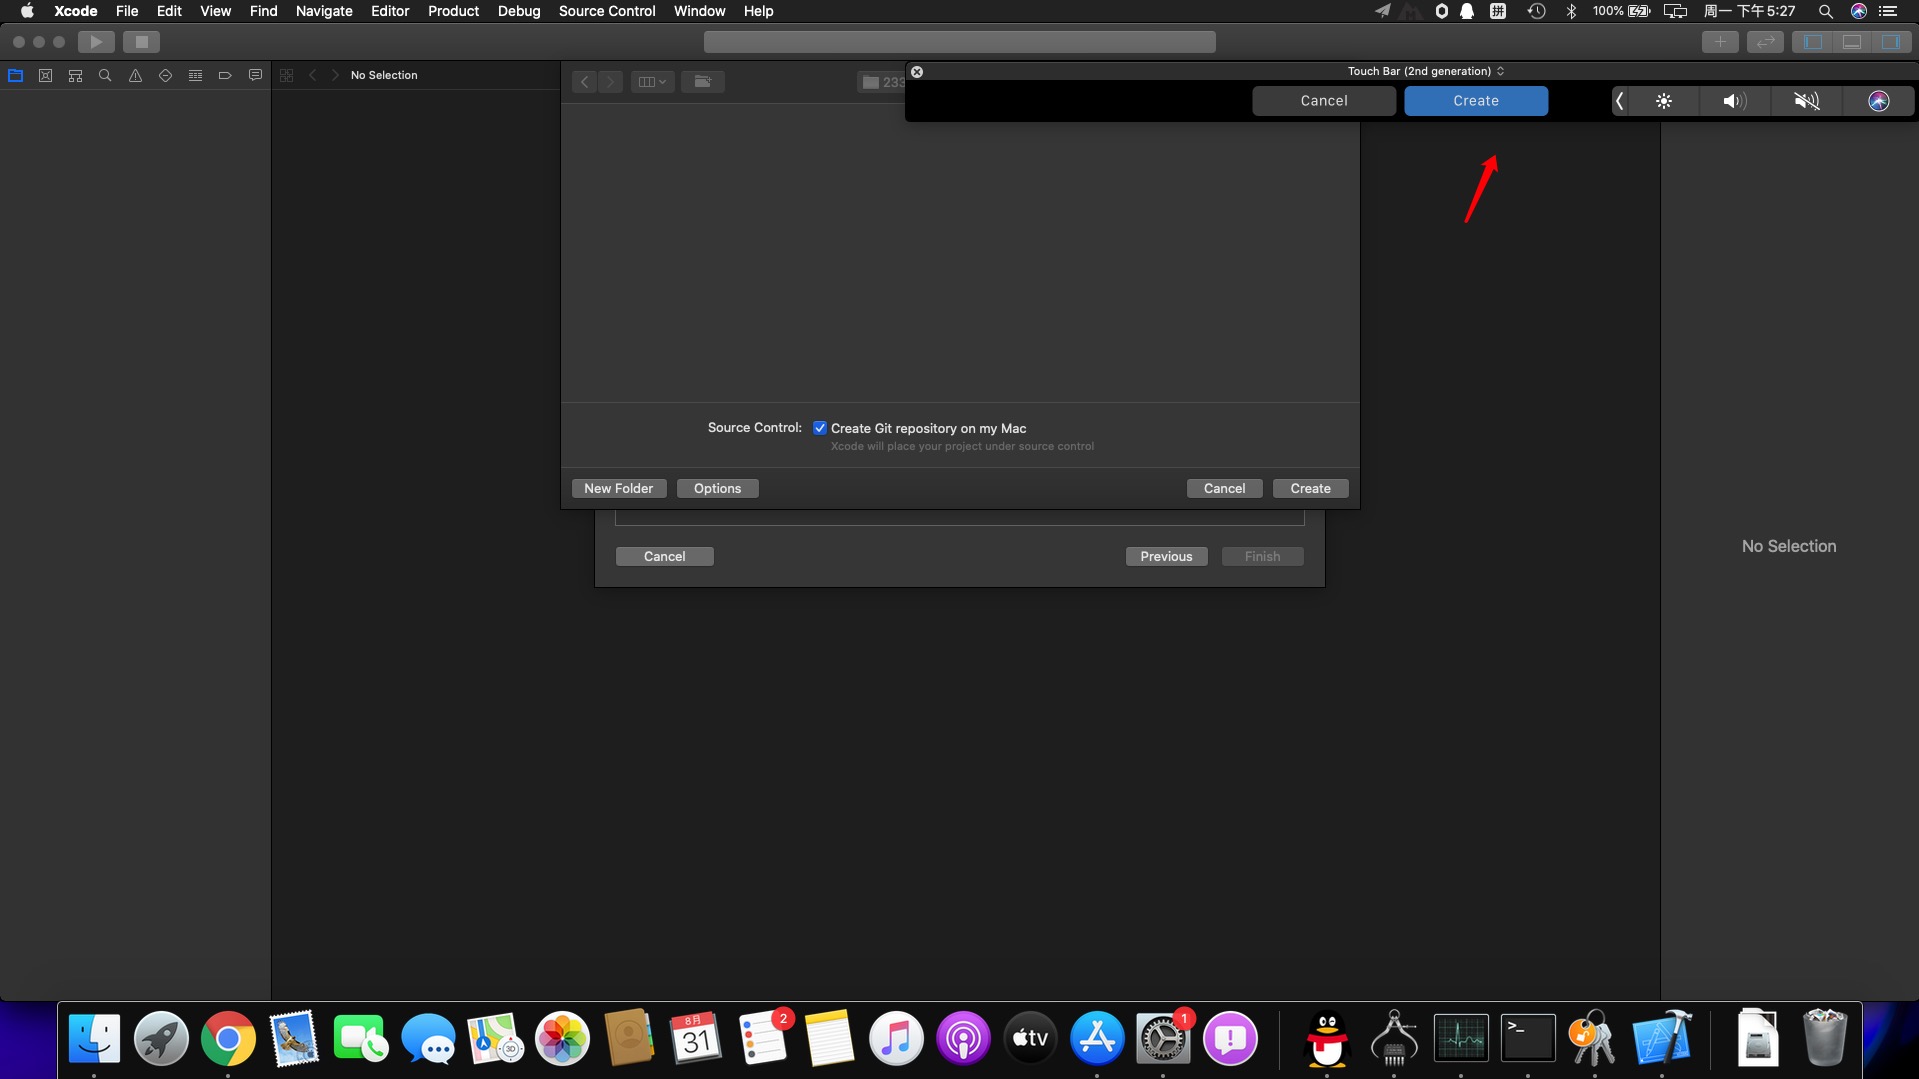Open the Navigate menu

324,11
